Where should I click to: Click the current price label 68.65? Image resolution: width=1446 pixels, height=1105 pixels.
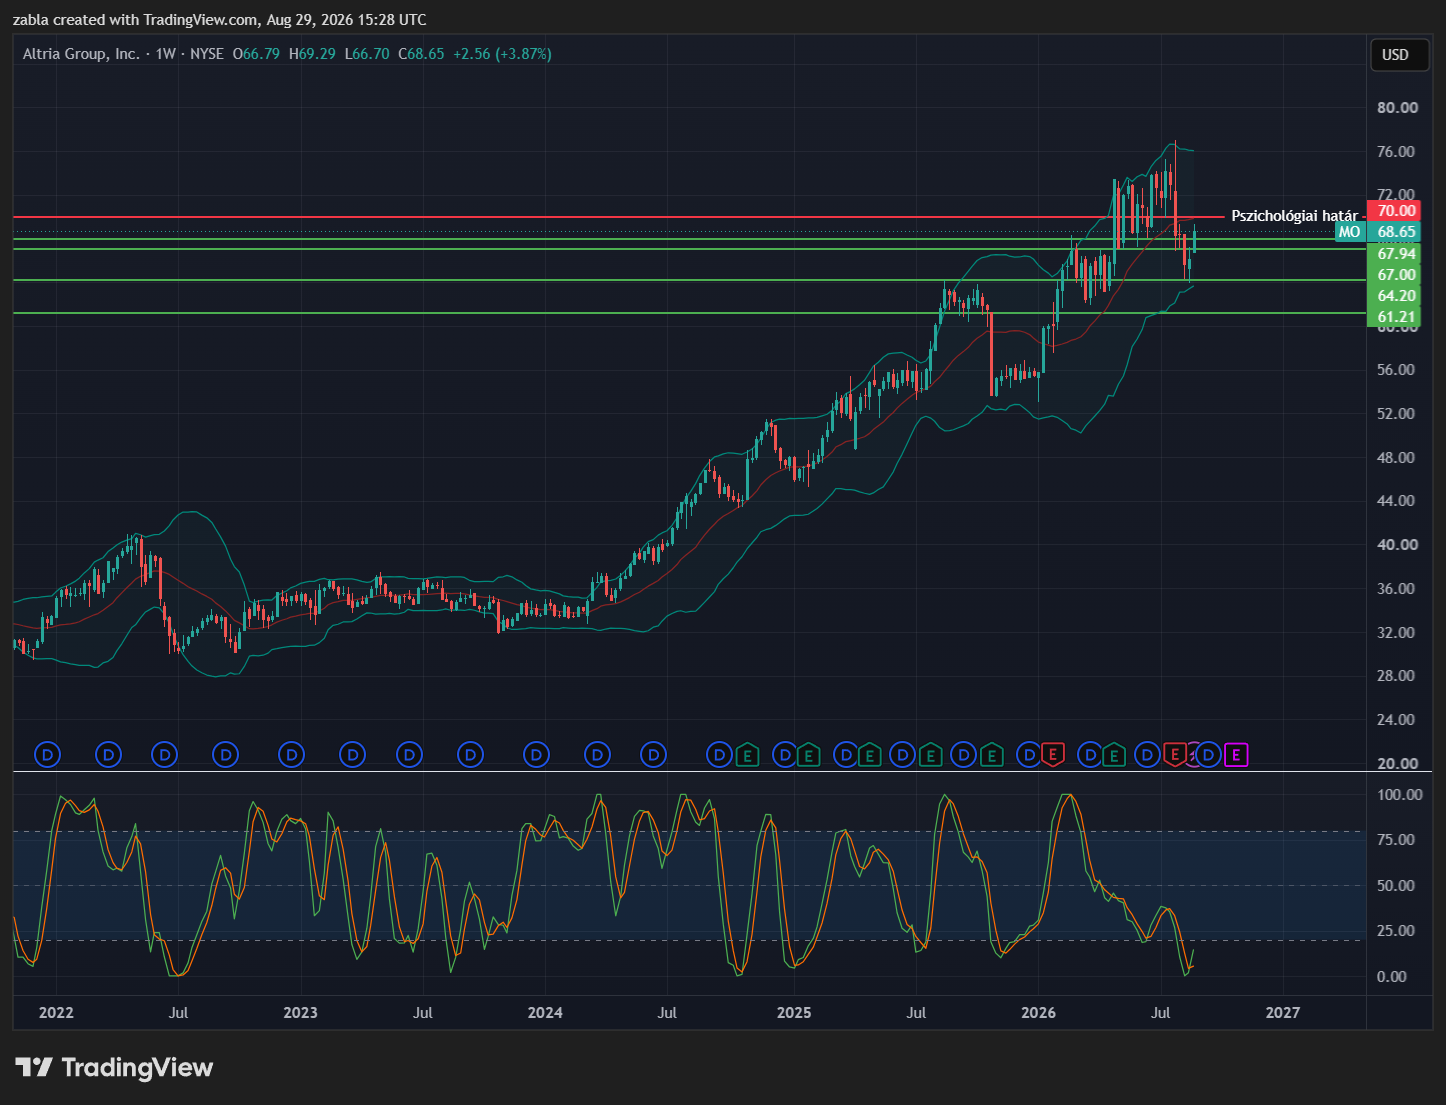[x=1396, y=232]
